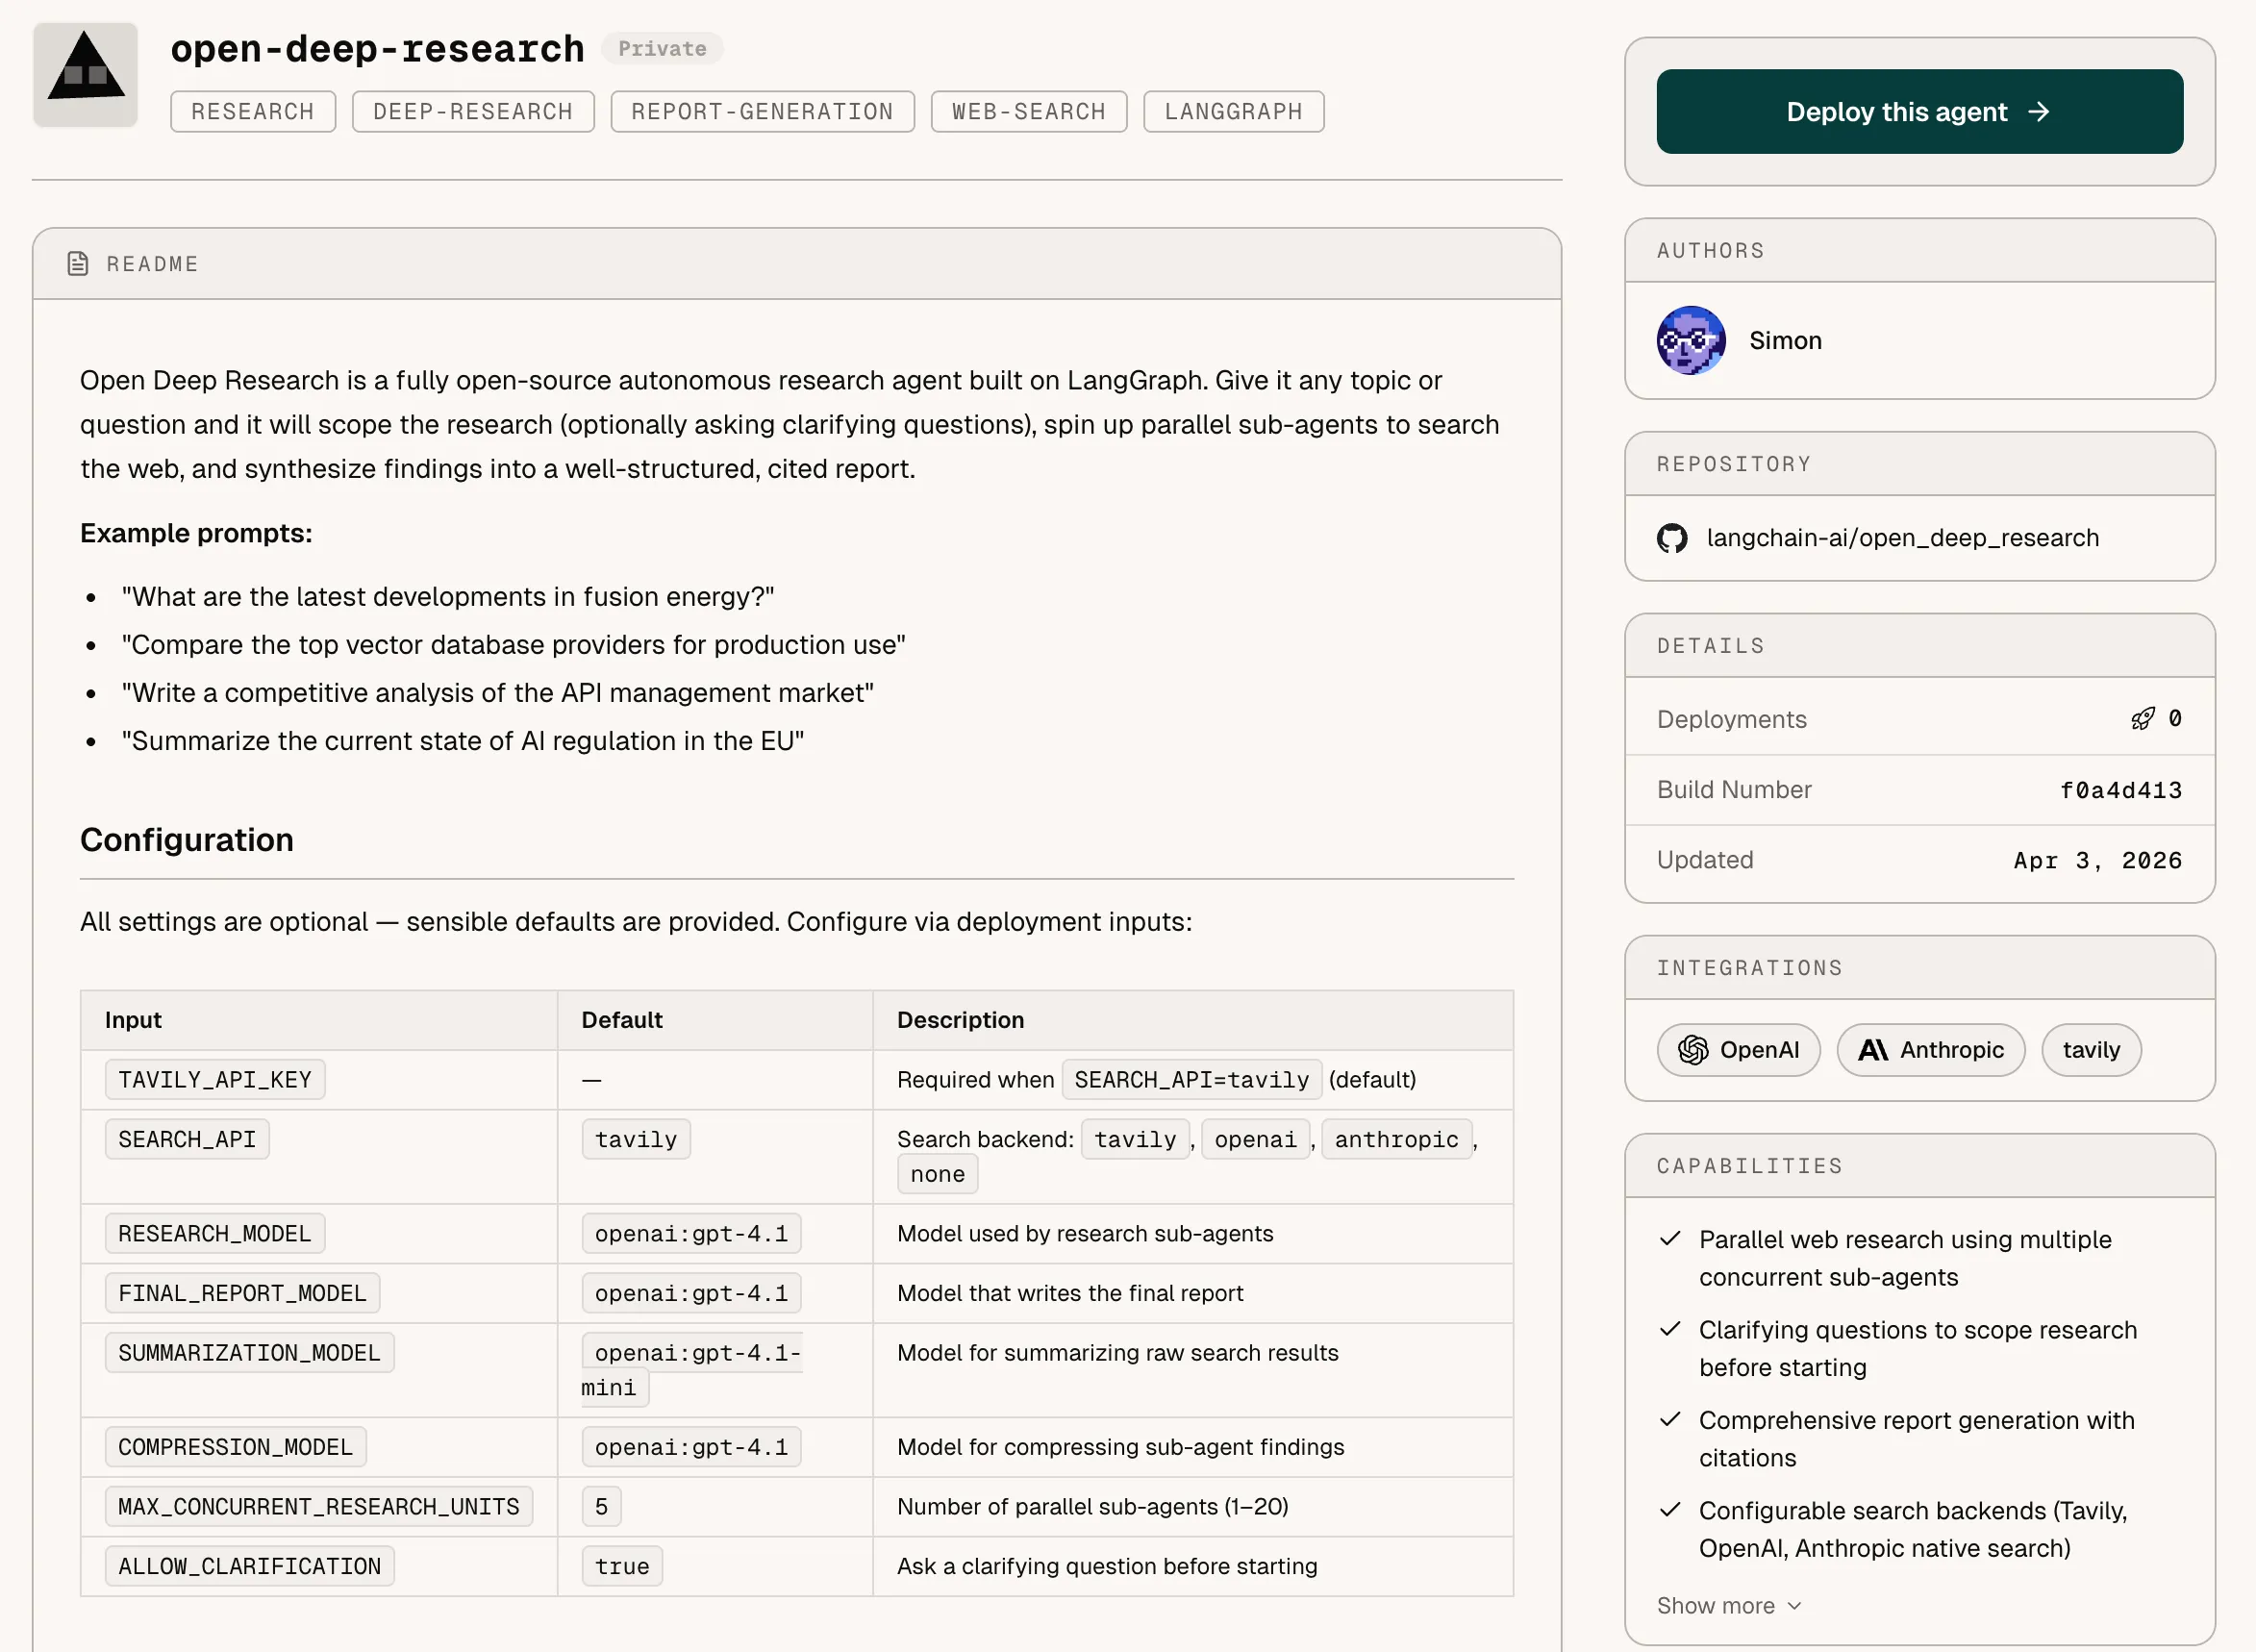Open langchain-ai/open_deep_research repository link
2256x1652 pixels.
(1902, 538)
